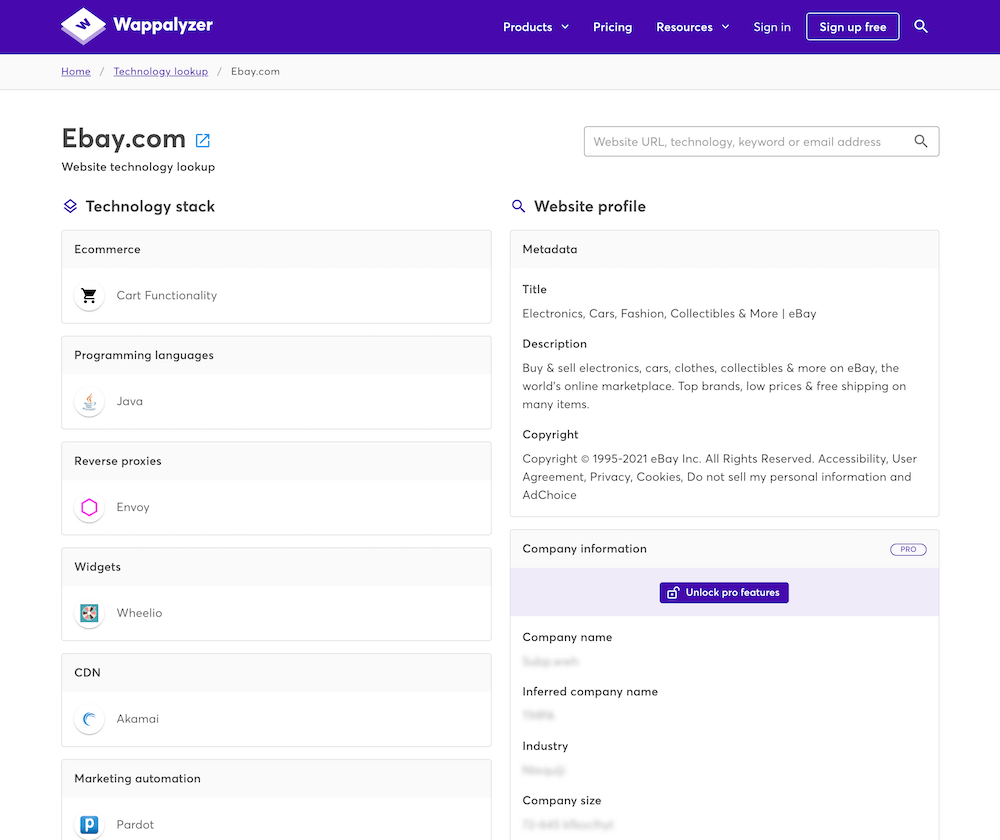Select the Cart Functionality cart icon
The height and width of the screenshot is (840, 1000).
(x=89, y=295)
